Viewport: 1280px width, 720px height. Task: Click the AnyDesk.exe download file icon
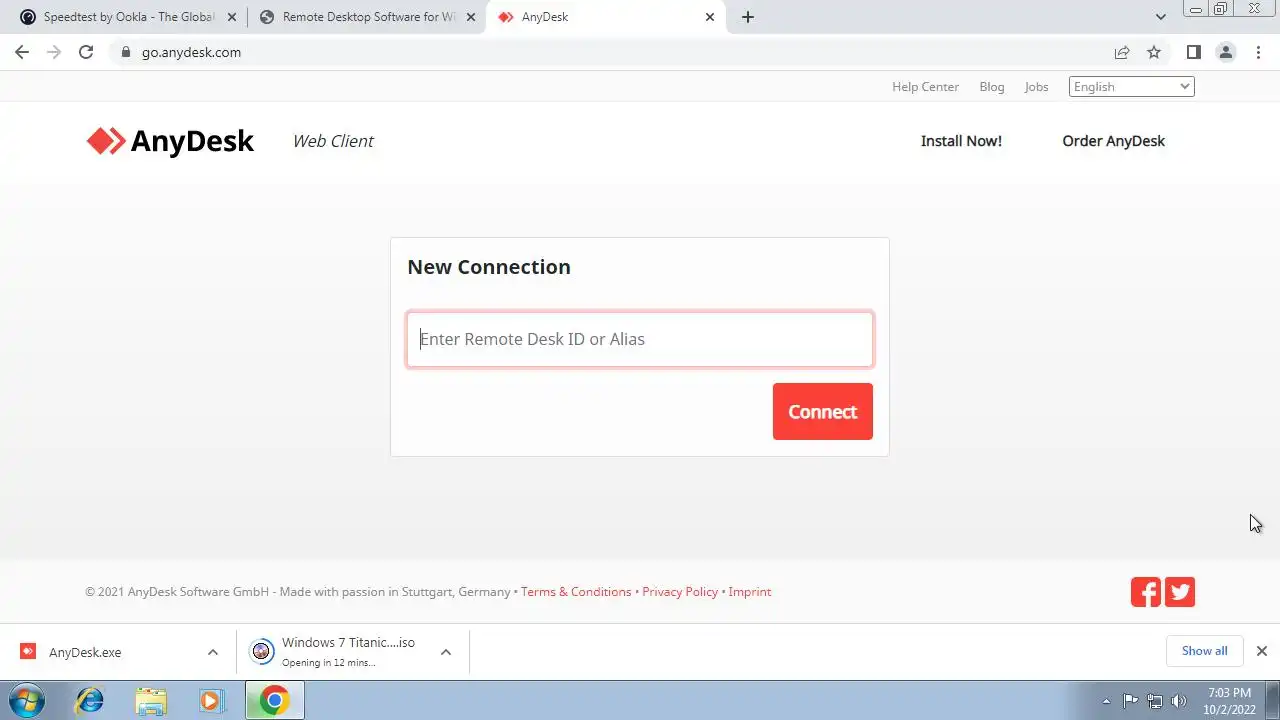(28, 652)
